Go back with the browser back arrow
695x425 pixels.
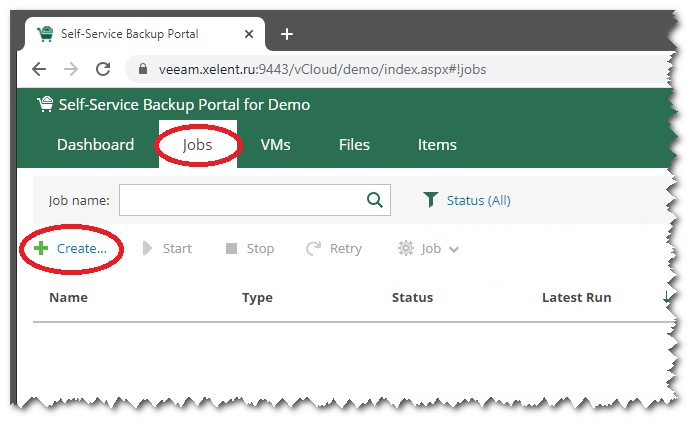[39, 69]
